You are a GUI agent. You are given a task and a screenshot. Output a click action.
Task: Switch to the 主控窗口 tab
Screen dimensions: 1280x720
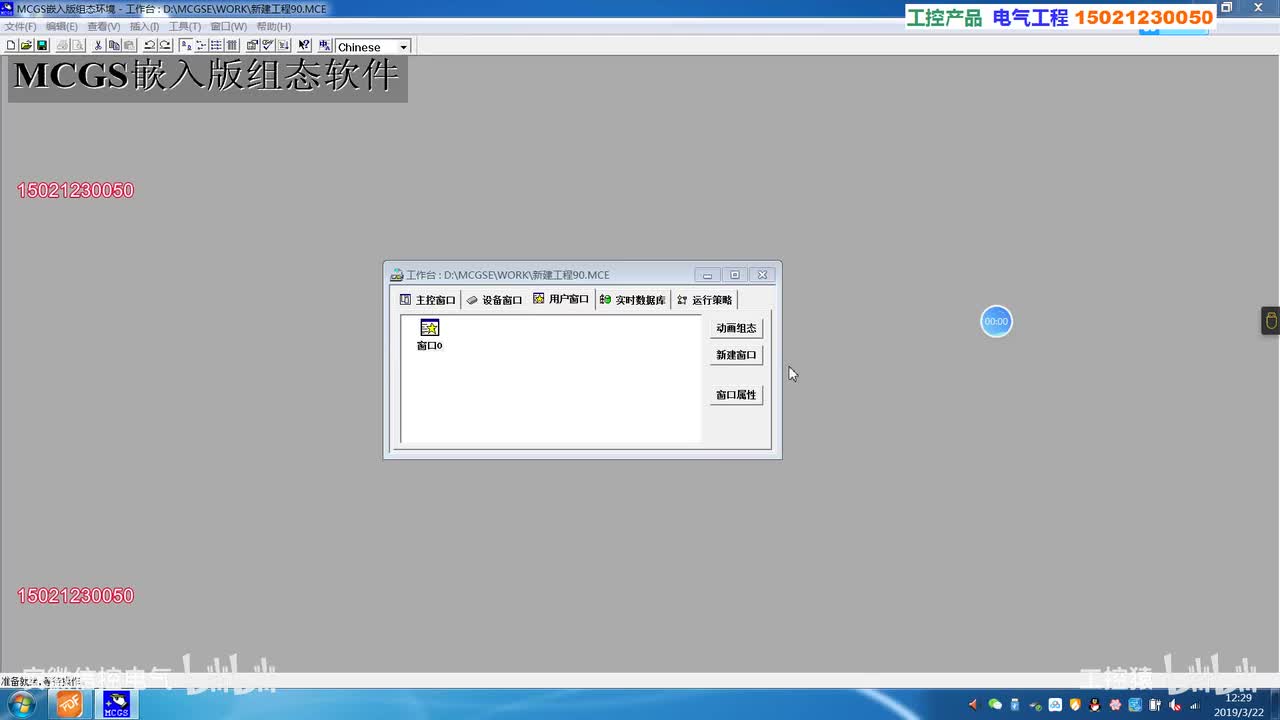pyautogui.click(x=428, y=300)
